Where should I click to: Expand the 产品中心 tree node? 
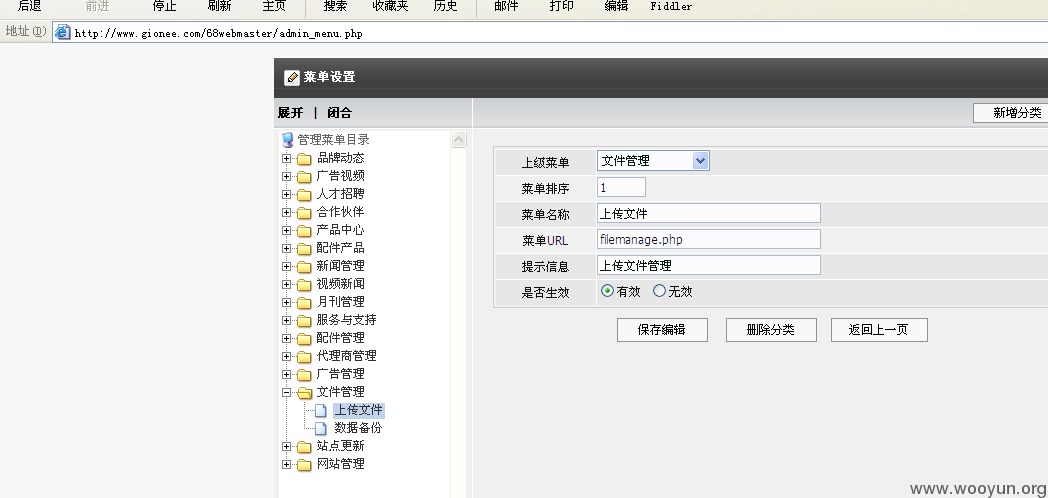[x=287, y=231]
